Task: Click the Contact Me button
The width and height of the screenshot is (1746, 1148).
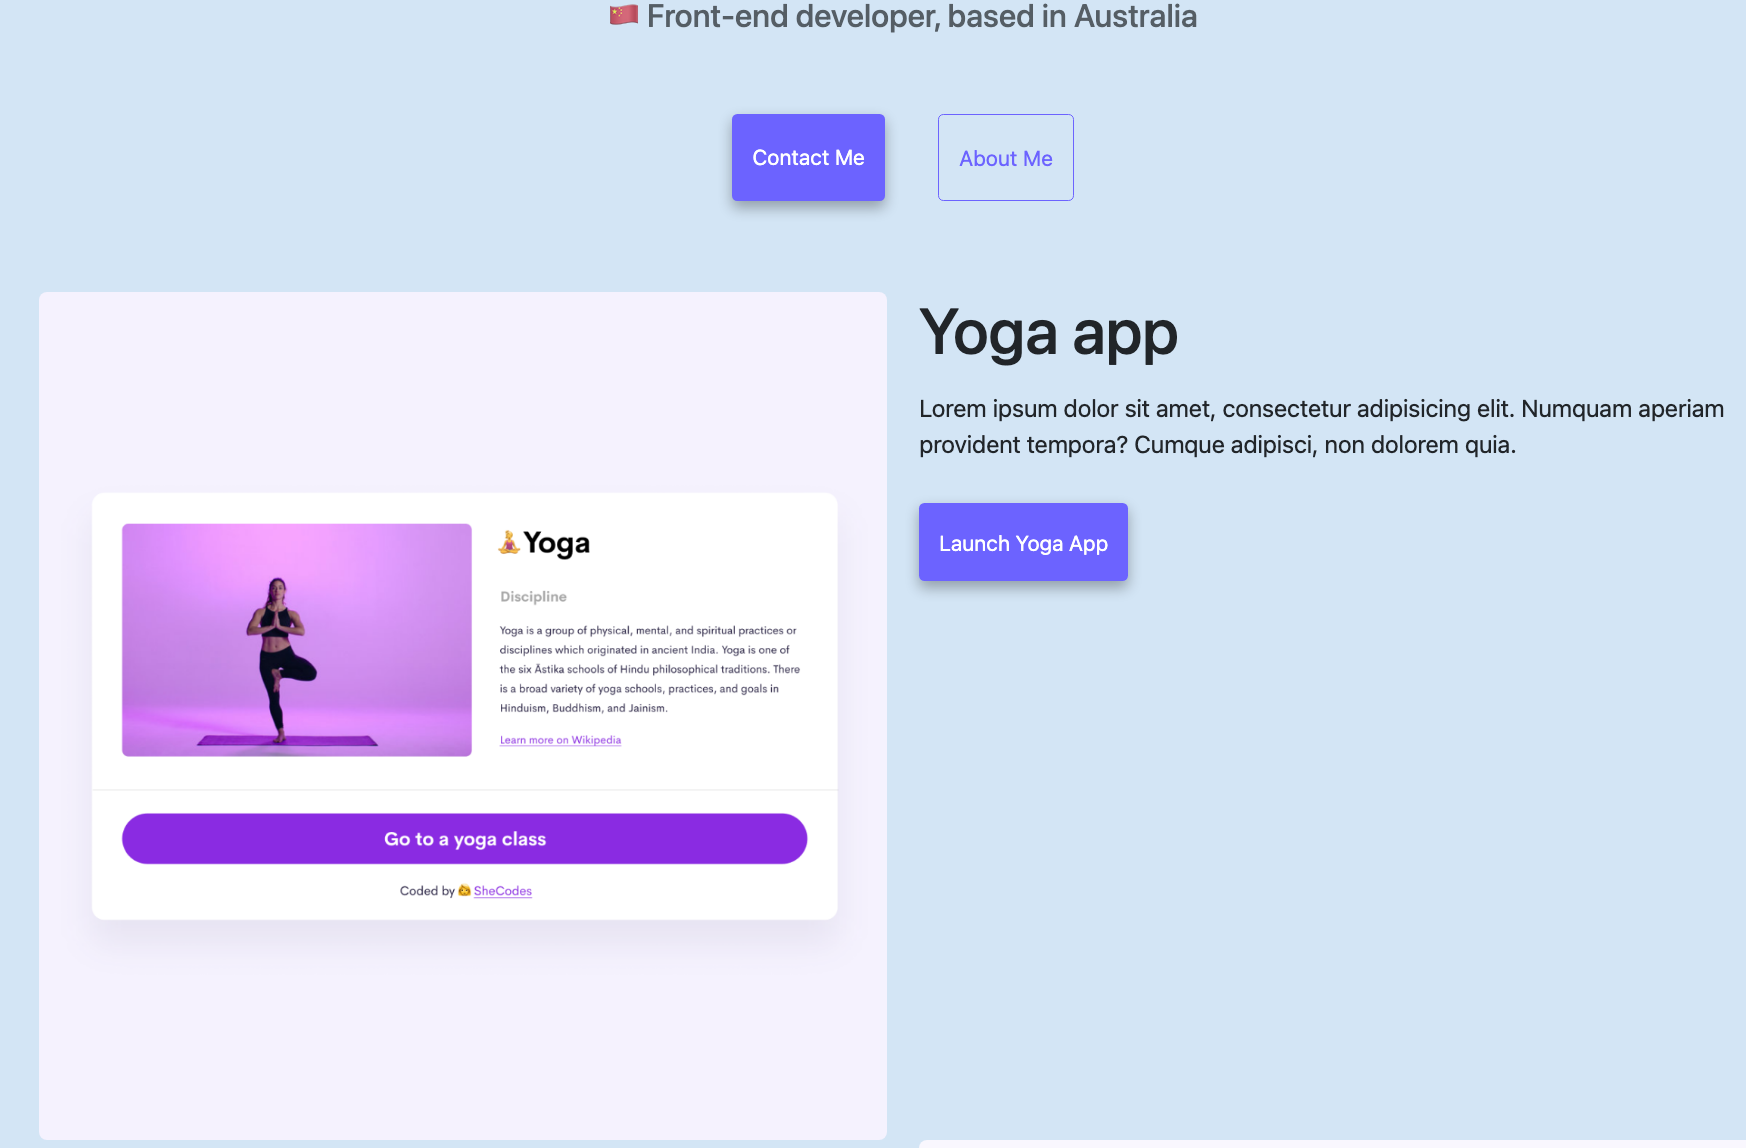Action: pyautogui.click(x=808, y=157)
